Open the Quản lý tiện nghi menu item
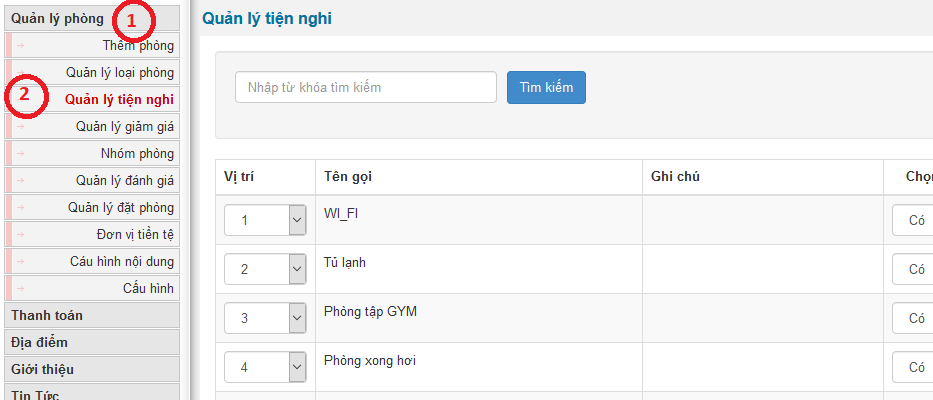Image resolution: width=933 pixels, height=400 pixels. [x=119, y=99]
